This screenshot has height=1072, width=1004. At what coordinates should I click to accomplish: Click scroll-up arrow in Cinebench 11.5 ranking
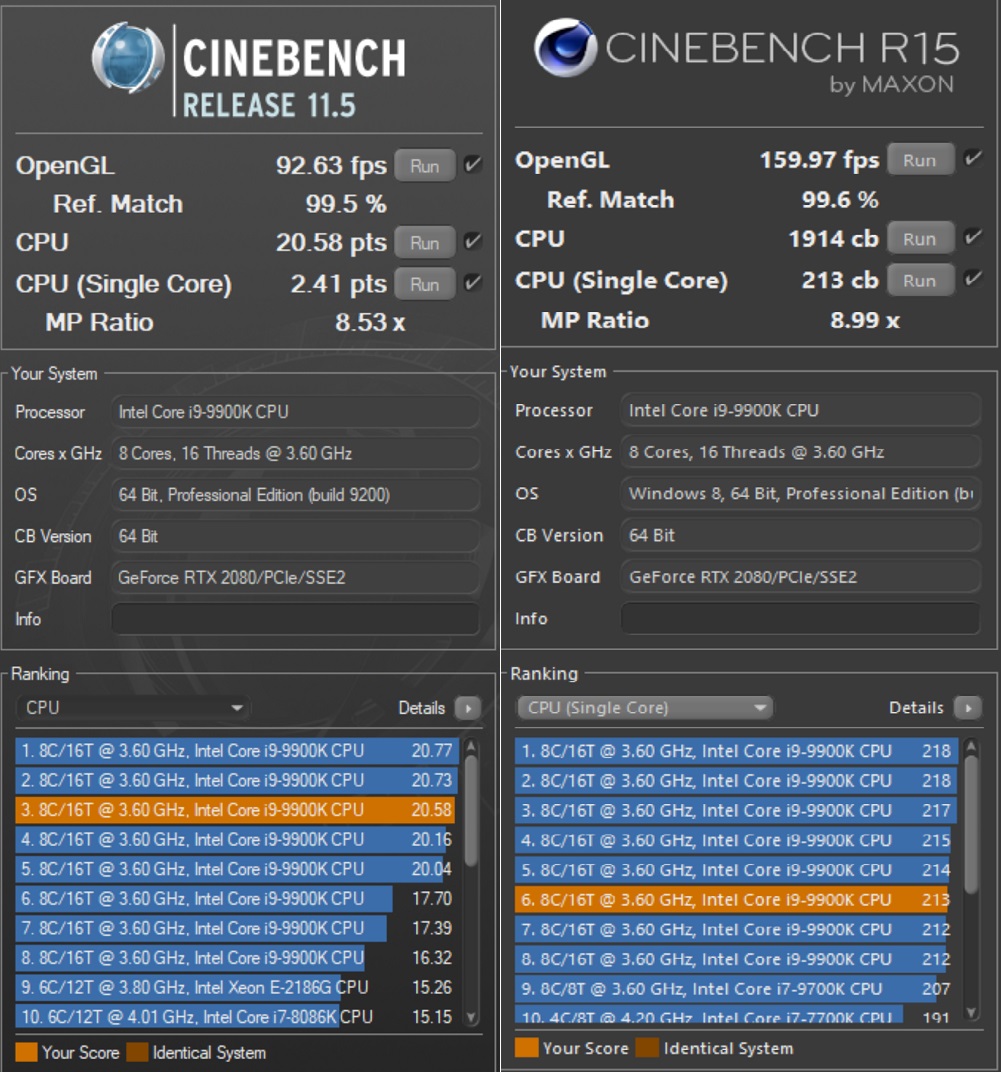coord(472,747)
